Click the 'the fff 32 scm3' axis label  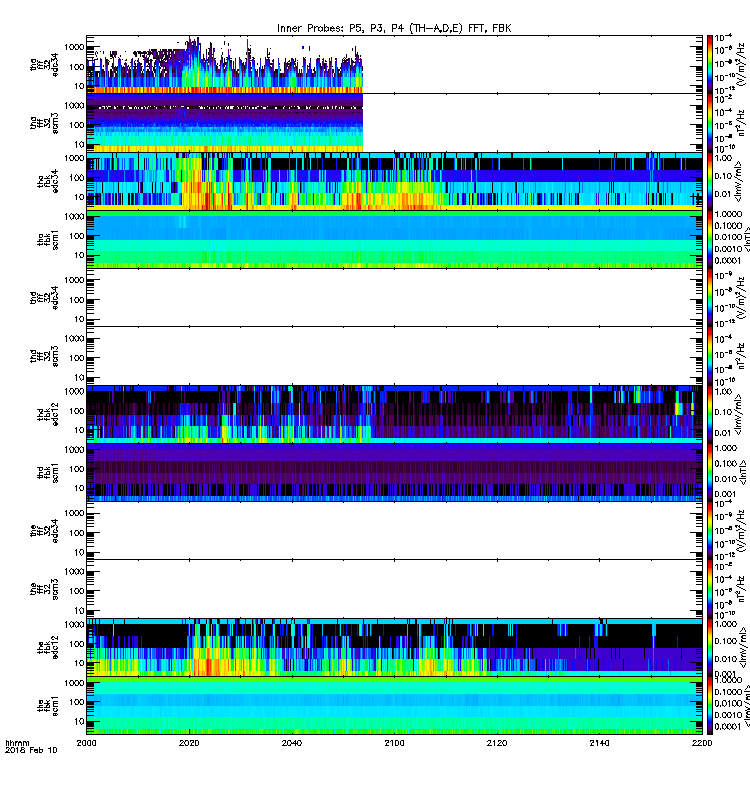tap(44, 589)
